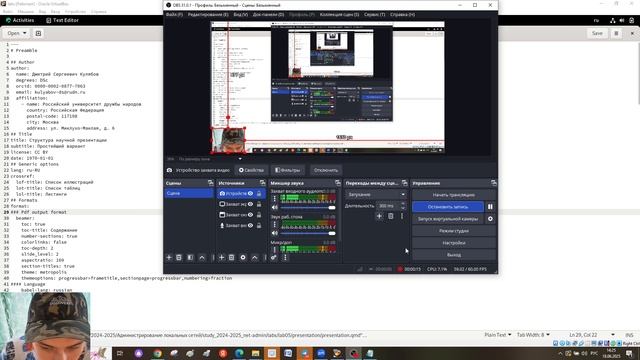Open the Edit menu in OBS
640x360 pixels.
click(x=208, y=14)
